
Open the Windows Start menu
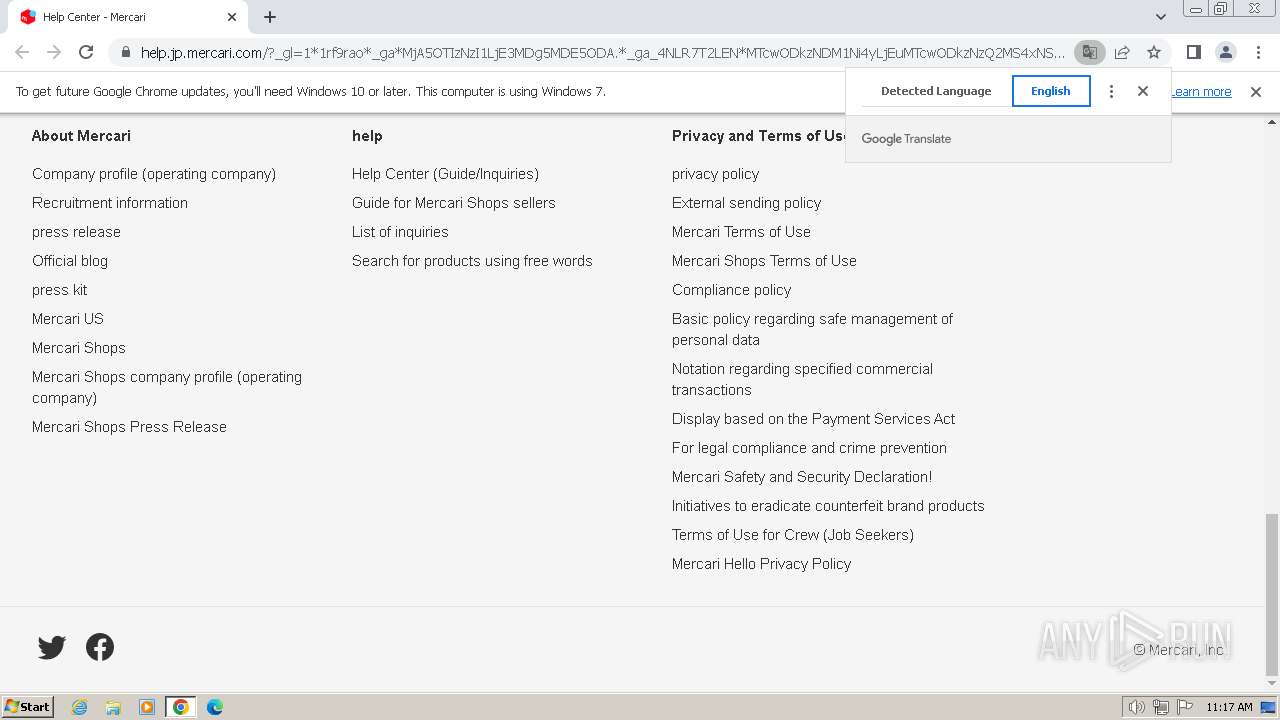[x=28, y=707]
